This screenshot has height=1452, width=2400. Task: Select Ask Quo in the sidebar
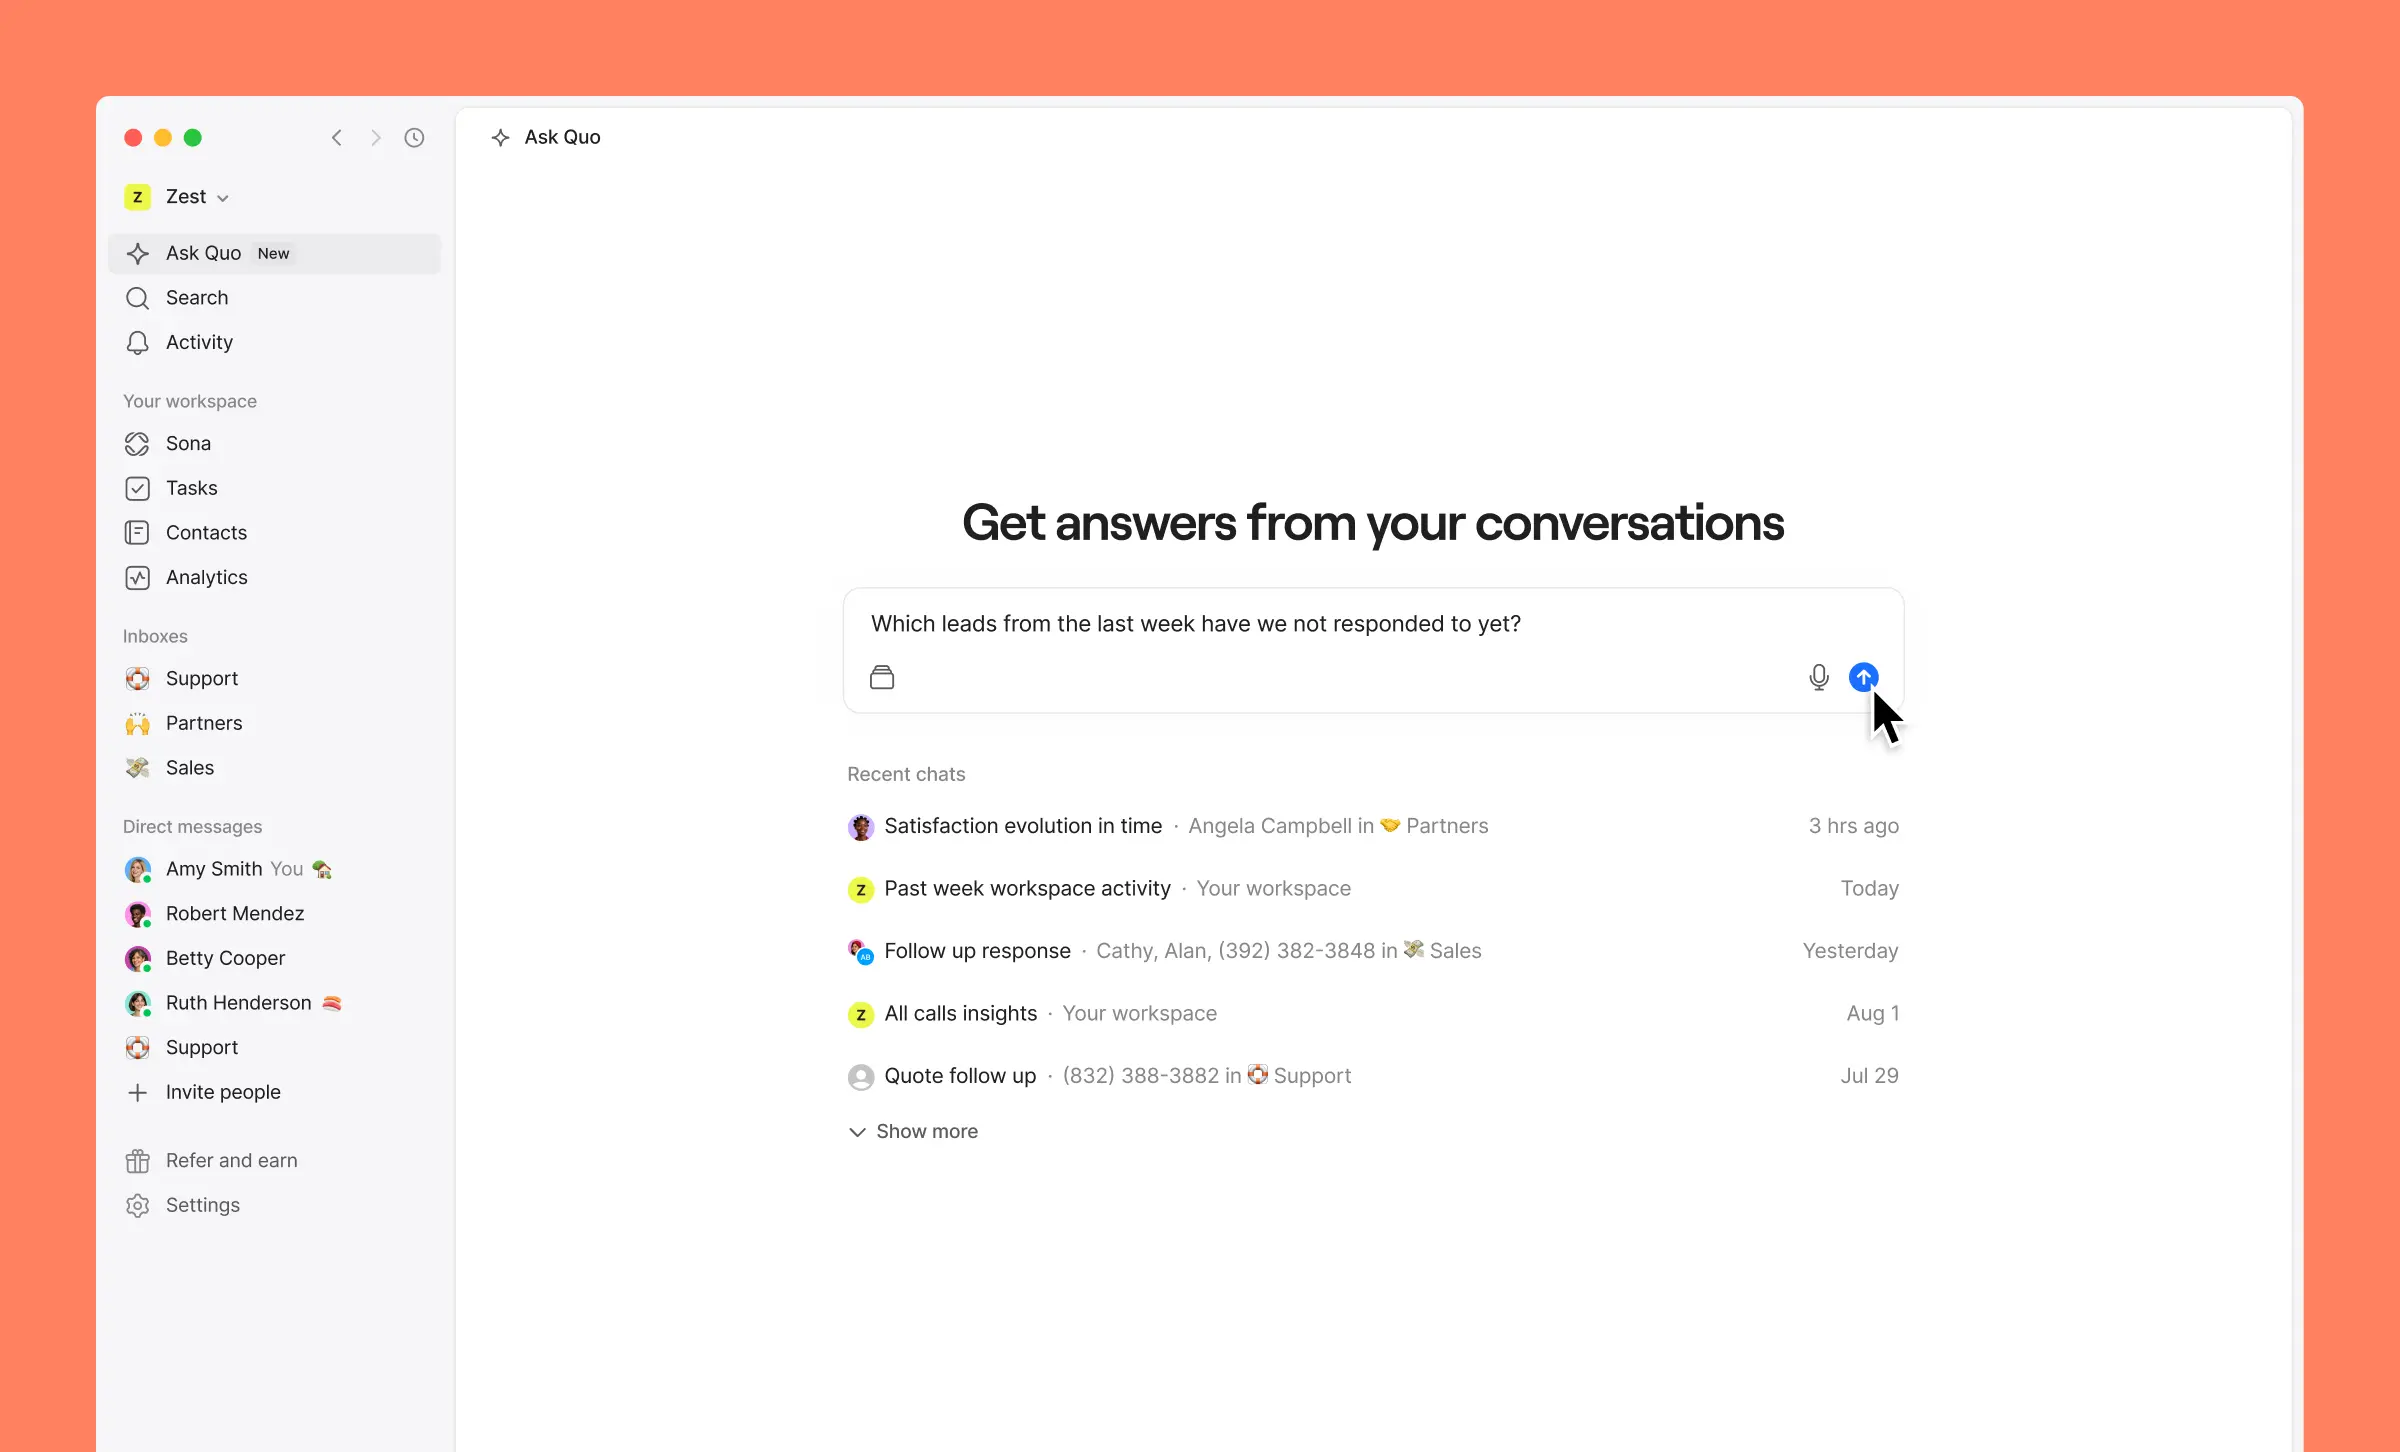coord(274,253)
